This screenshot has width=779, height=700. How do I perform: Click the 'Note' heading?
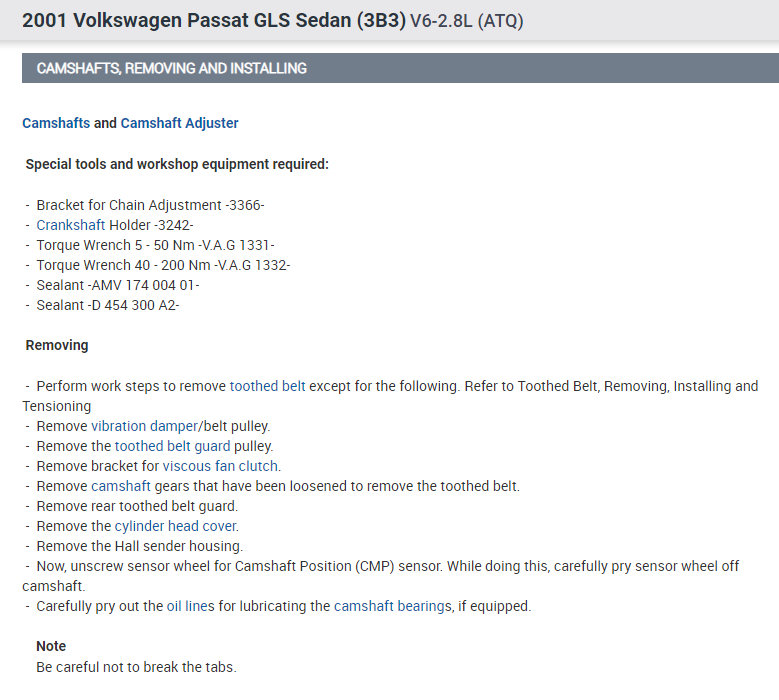coord(51,646)
